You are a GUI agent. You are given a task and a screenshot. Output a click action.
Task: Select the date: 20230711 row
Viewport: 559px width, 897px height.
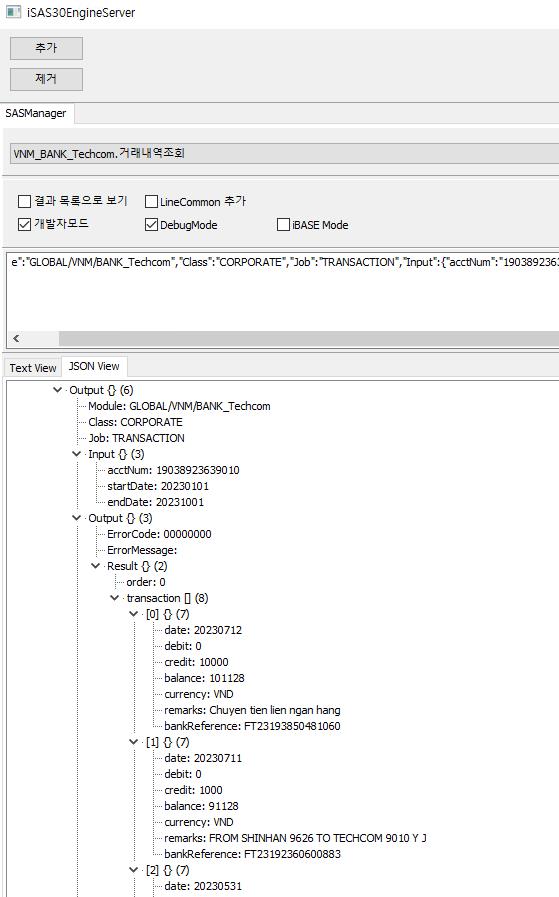point(203,759)
